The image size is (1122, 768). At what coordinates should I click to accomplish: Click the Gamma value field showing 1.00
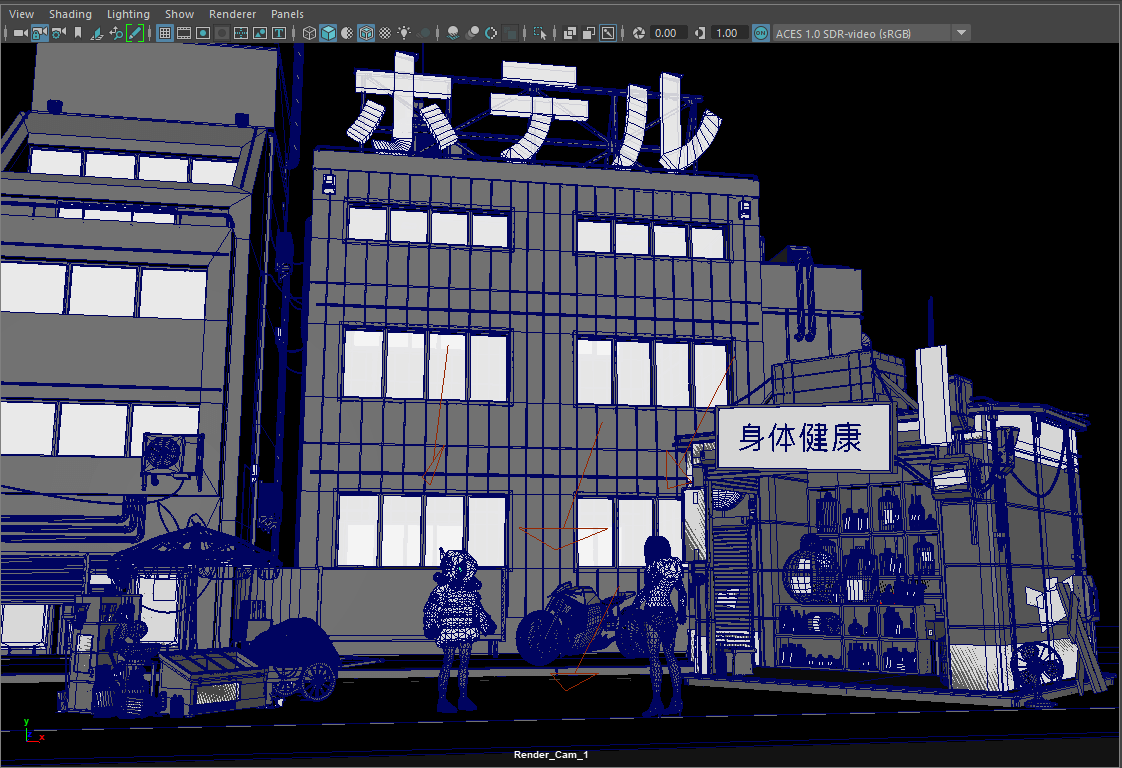[728, 33]
